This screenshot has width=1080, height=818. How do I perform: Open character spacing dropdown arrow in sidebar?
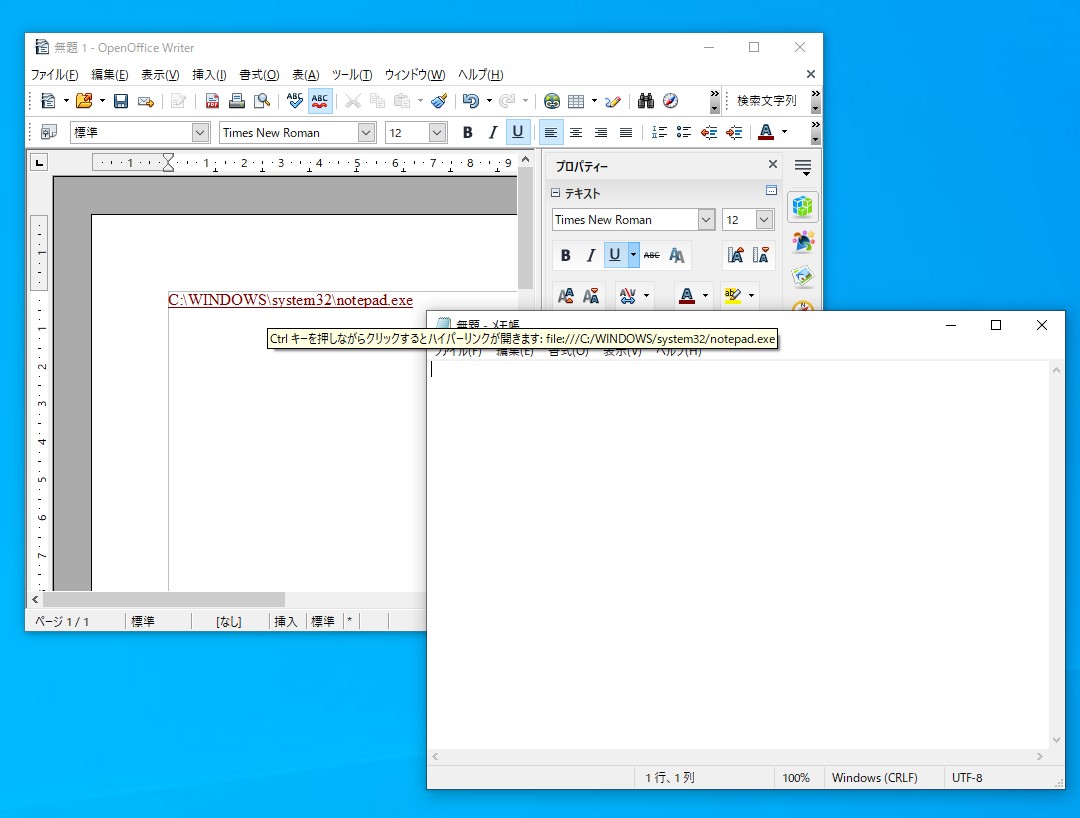646,296
